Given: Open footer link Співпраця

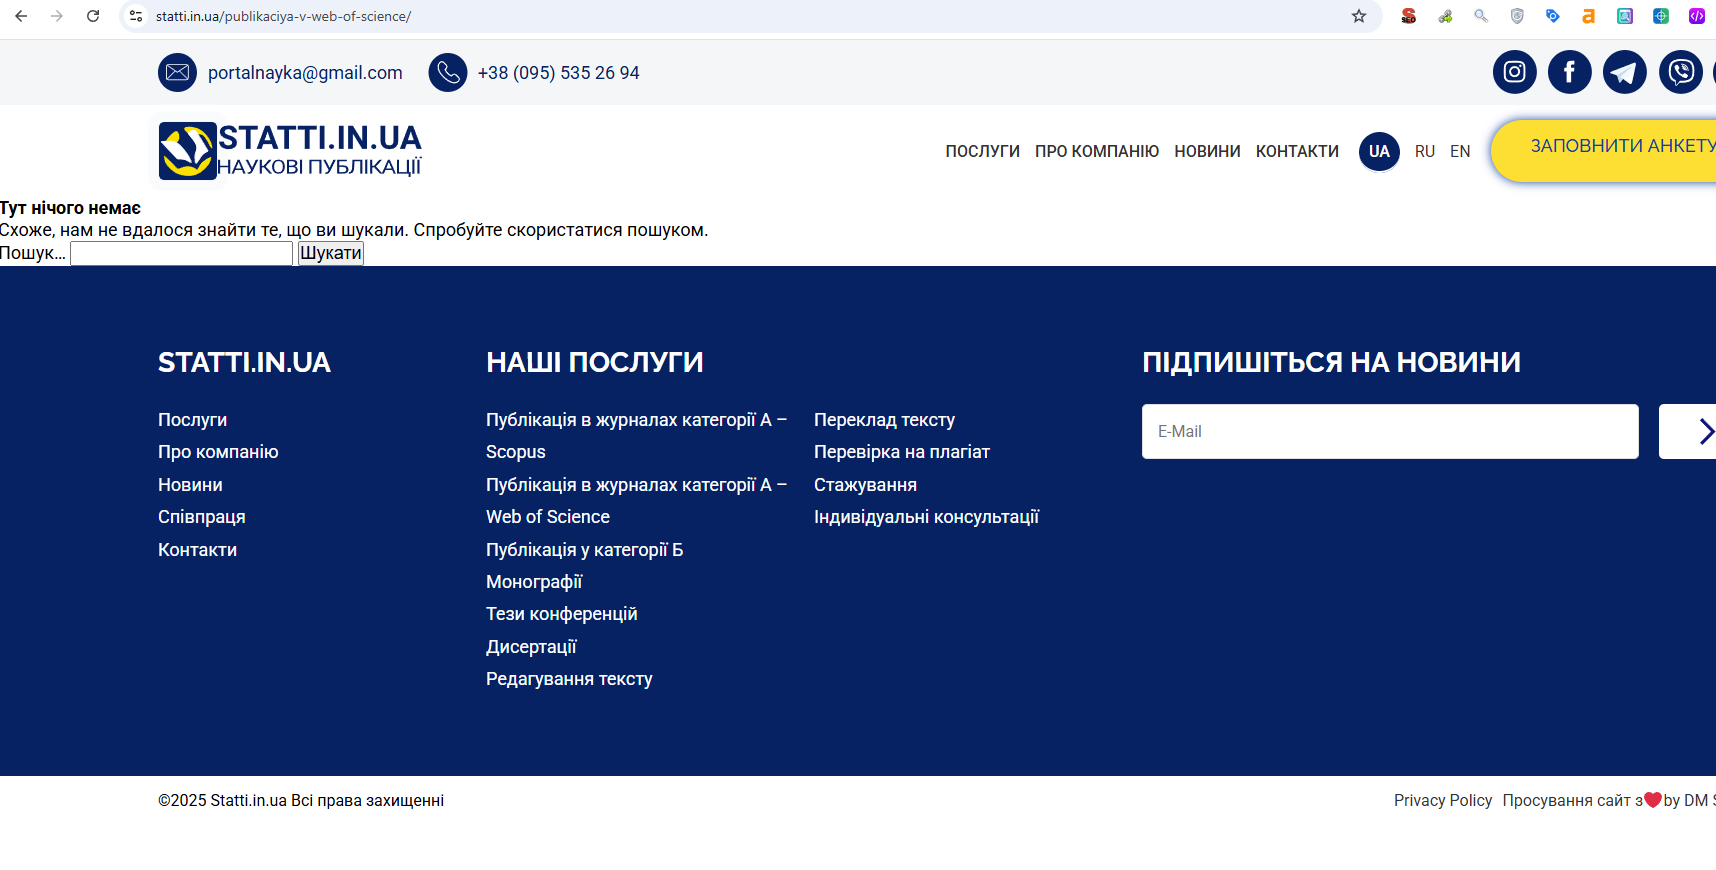Looking at the screenshot, I should (202, 517).
